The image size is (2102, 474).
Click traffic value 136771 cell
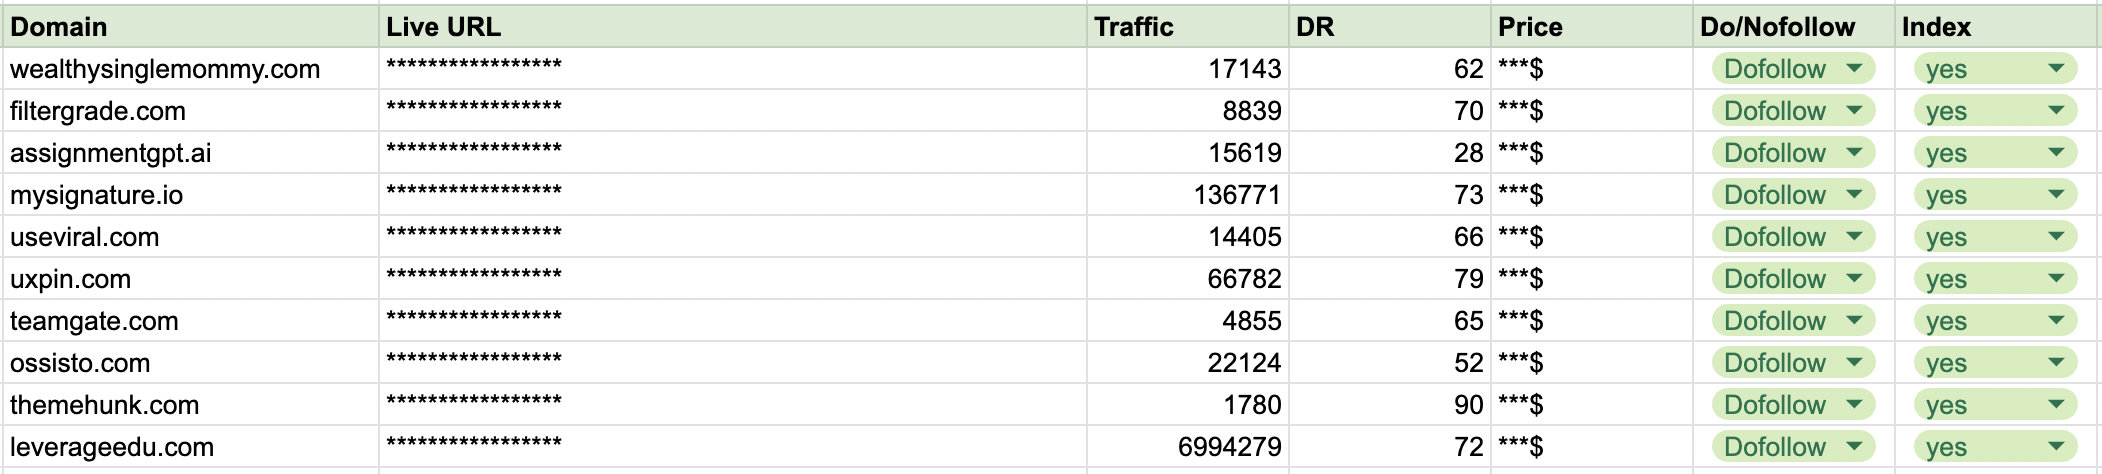pyautogui.click(x=1186, y=195)
